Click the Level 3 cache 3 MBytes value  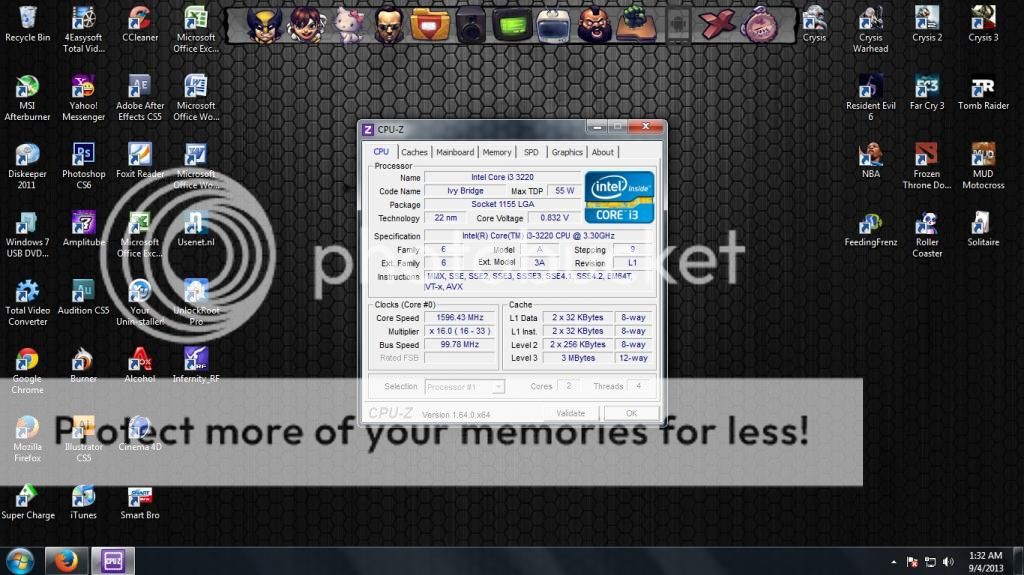578,358
